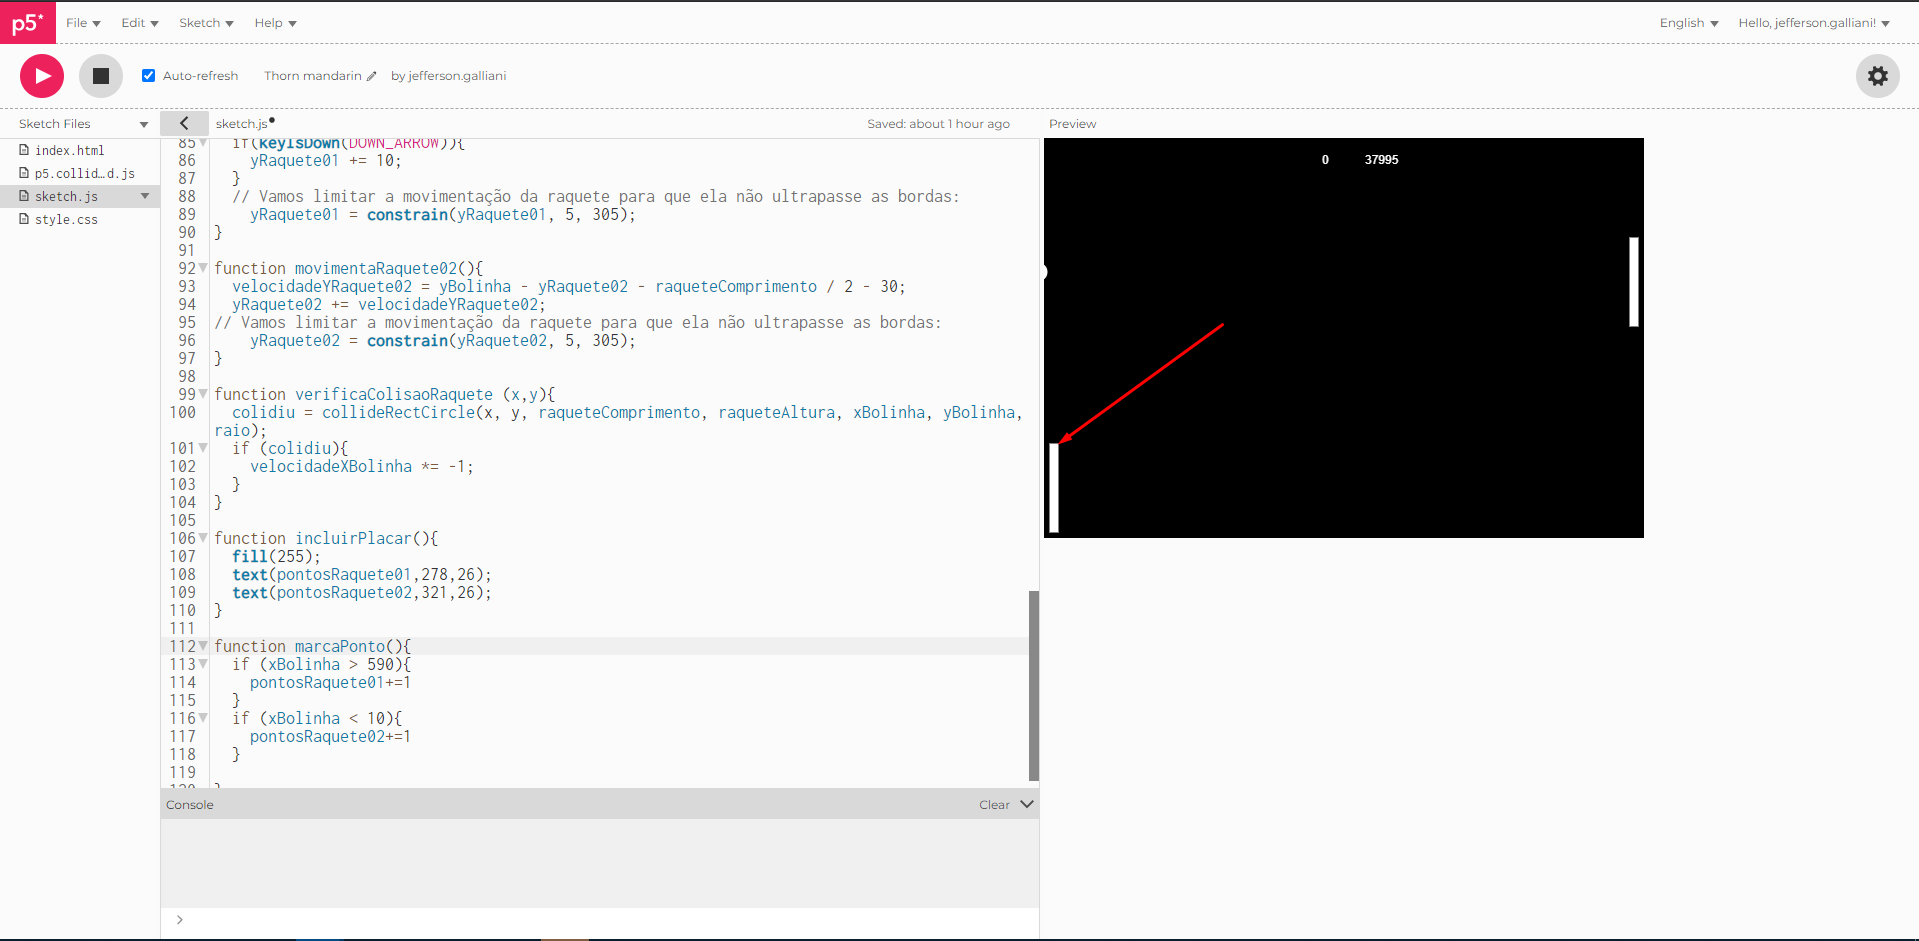Expand the Sketch Files options arrow

click(x=144, y=124)
